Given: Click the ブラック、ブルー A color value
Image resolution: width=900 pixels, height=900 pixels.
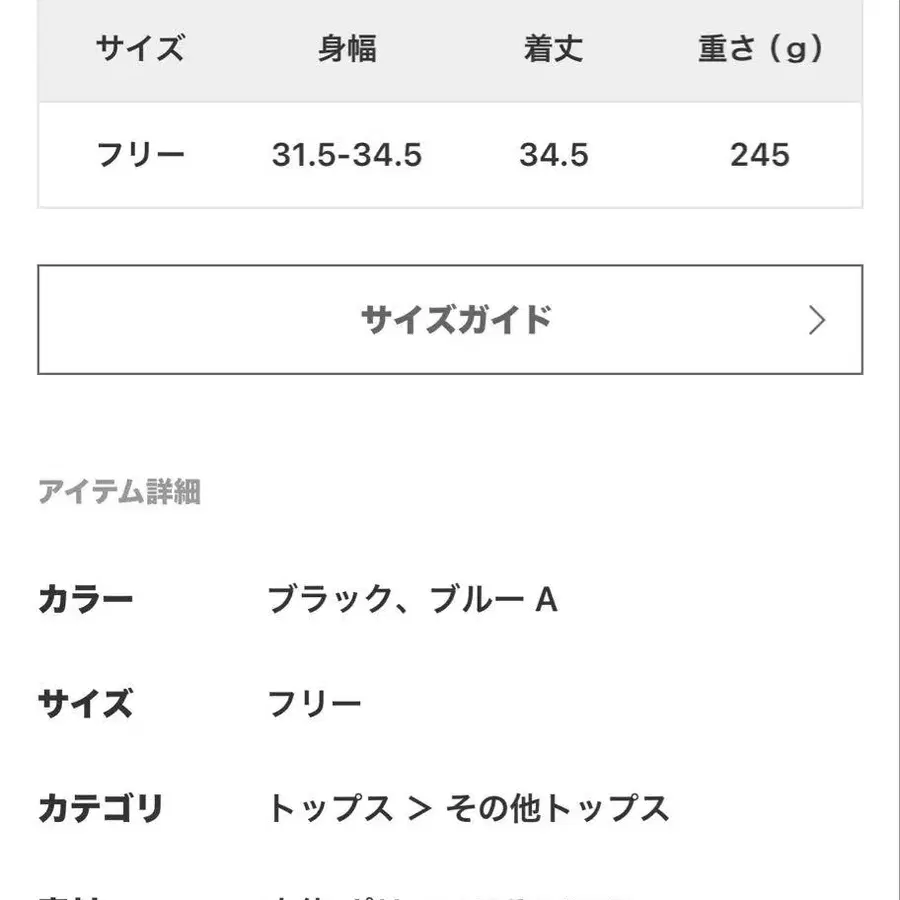Looking at the screenshot, I should click(x=412, y=600).
